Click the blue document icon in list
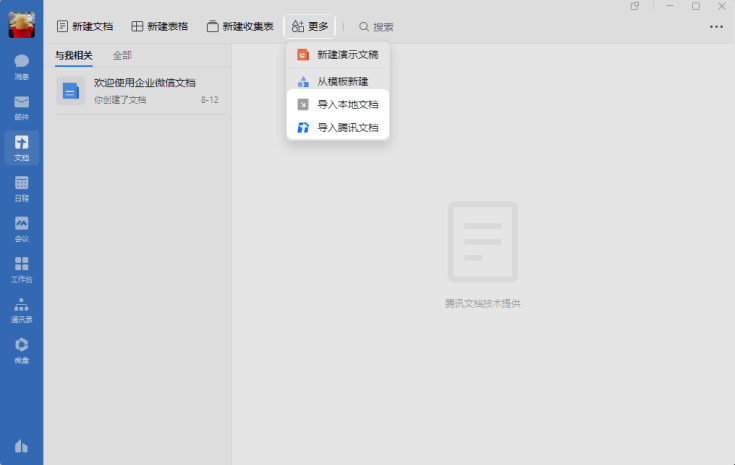The width and height of the screenshot is (735, 465). (x=71, y=91)
